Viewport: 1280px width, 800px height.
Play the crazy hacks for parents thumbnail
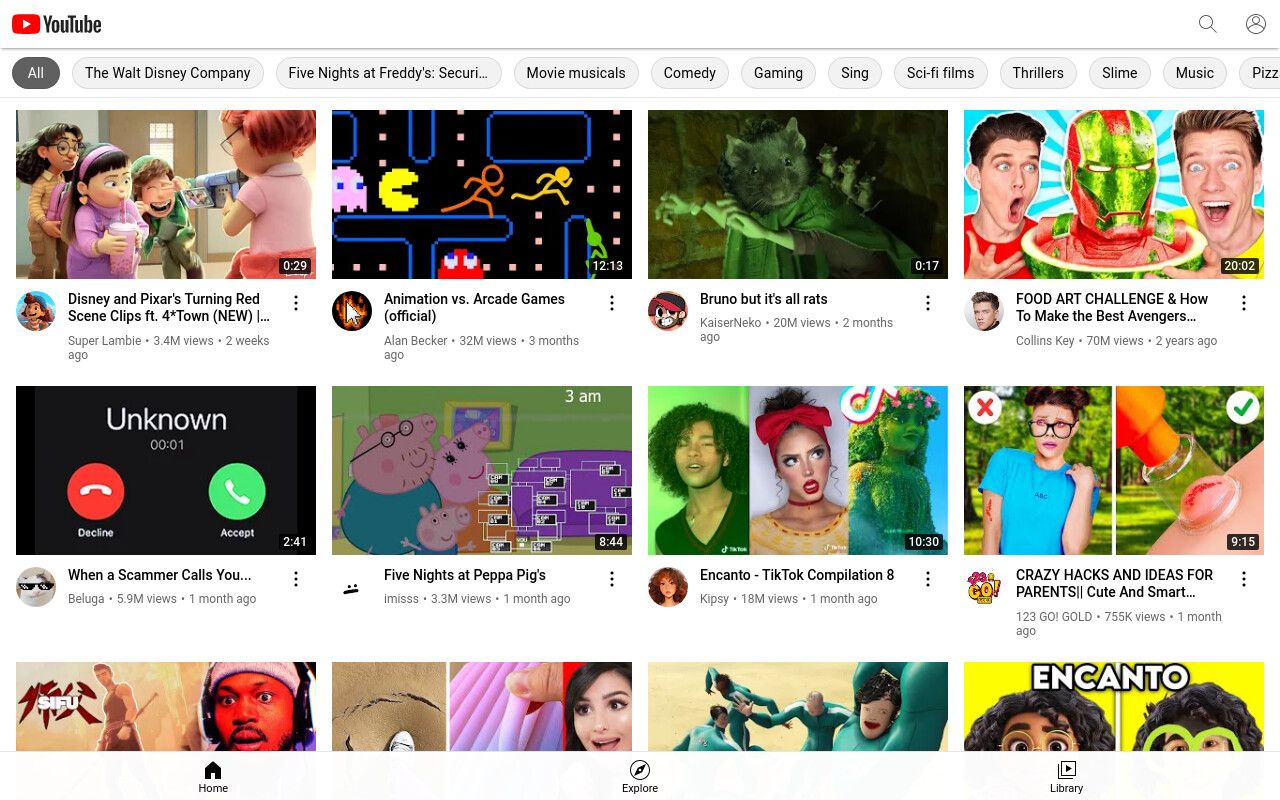[1114, 470]
